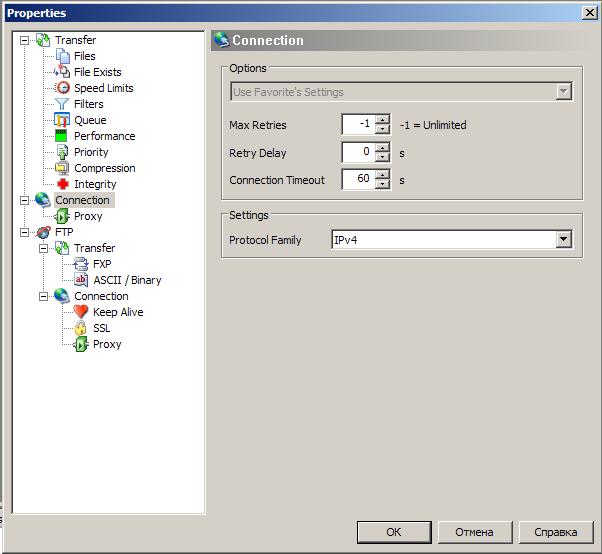Increase Connection Timeout with the up arrow
Screen dimensions: 602x554
pyautogui.click(x=382, y=175)
